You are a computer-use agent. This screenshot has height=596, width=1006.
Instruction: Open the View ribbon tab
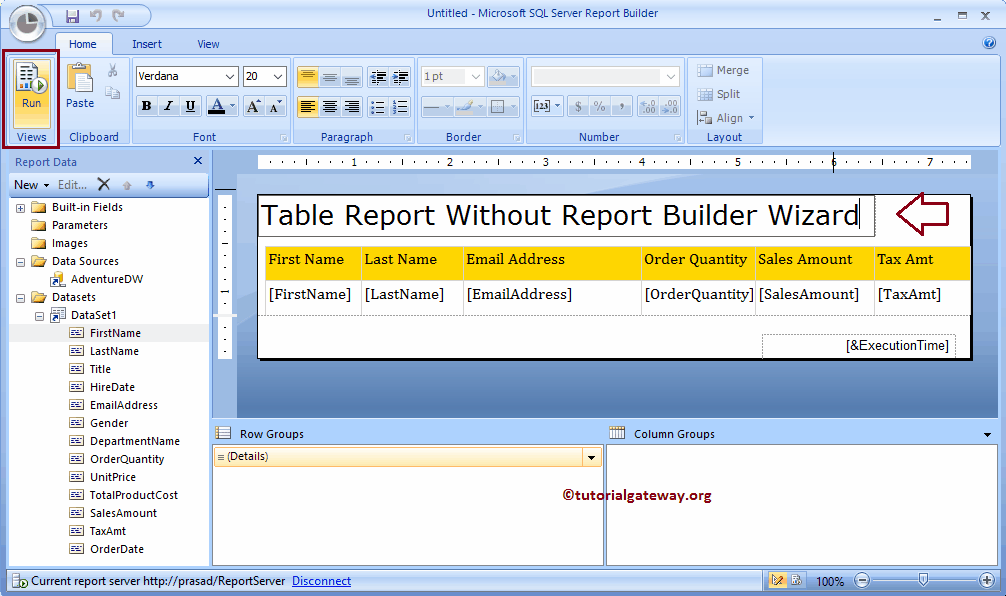pyautogui.click(x=208, y=44)
